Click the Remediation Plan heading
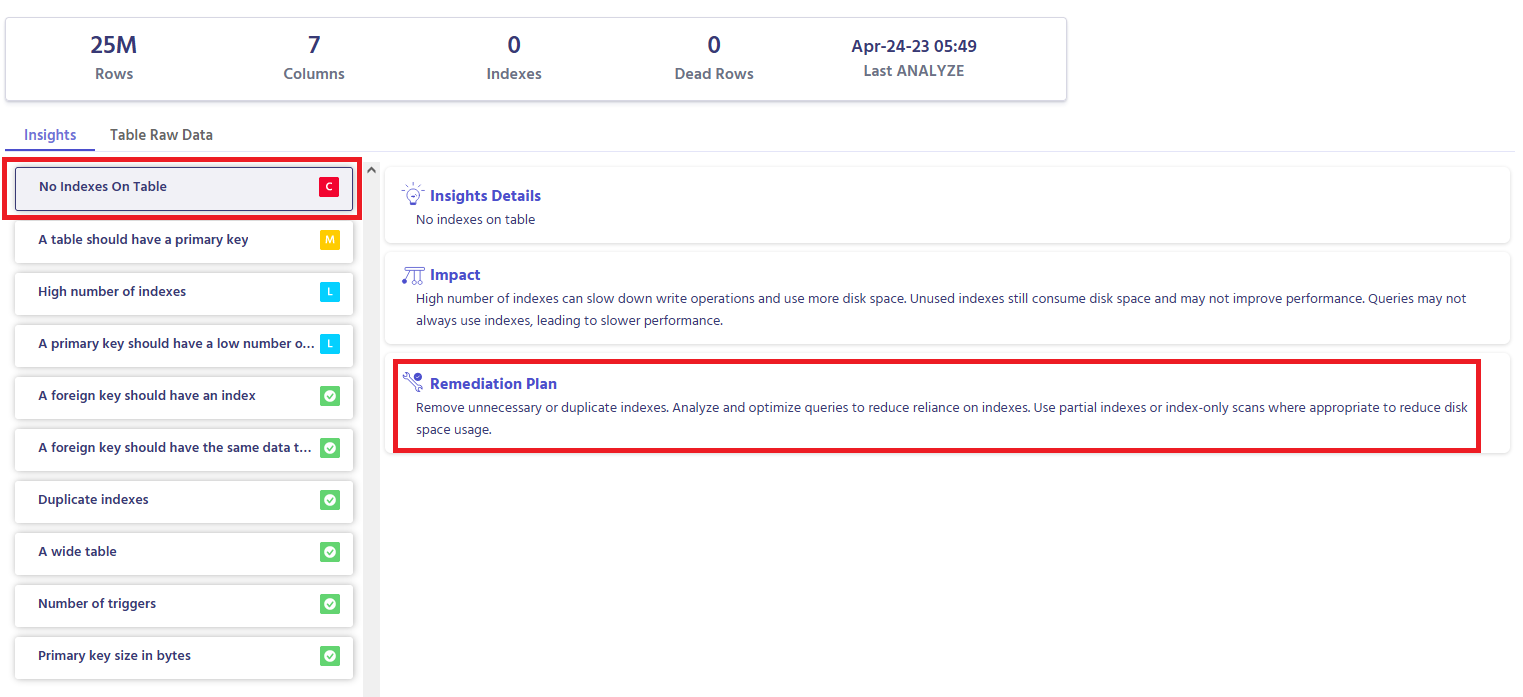This screenshot has height=697, width=1523. [493, 384]
